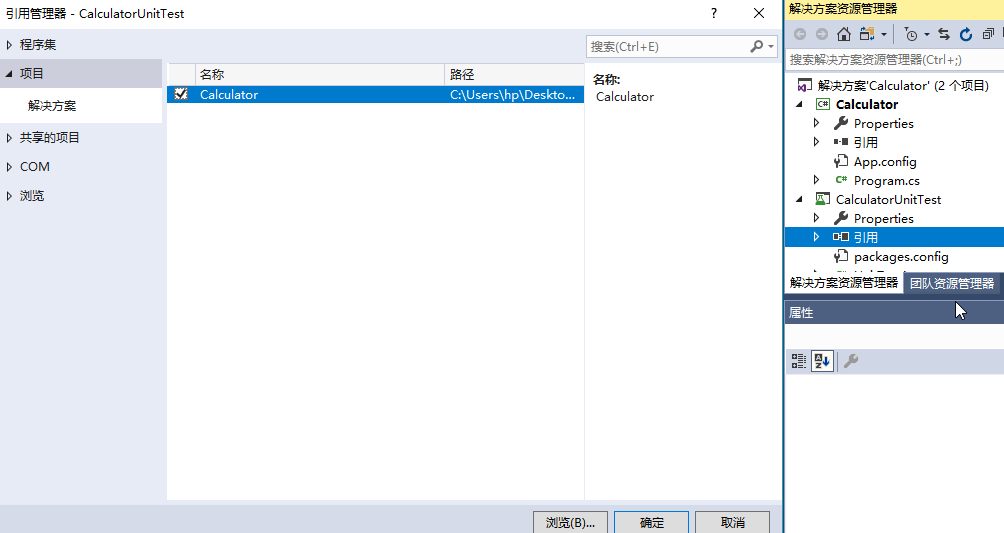Click the C# project icon beside Calculator
The width and height of the screenshot is (1004, 533).
(823, 104)
